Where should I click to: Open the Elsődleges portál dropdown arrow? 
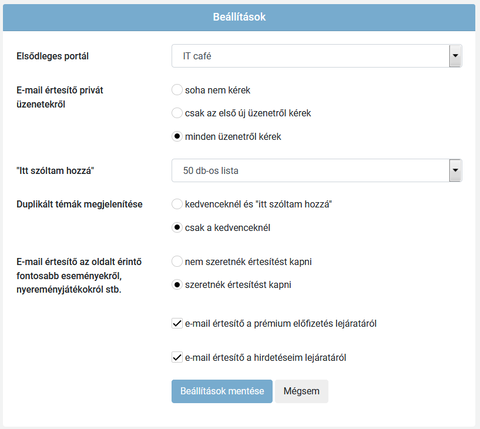click(455, 56)
